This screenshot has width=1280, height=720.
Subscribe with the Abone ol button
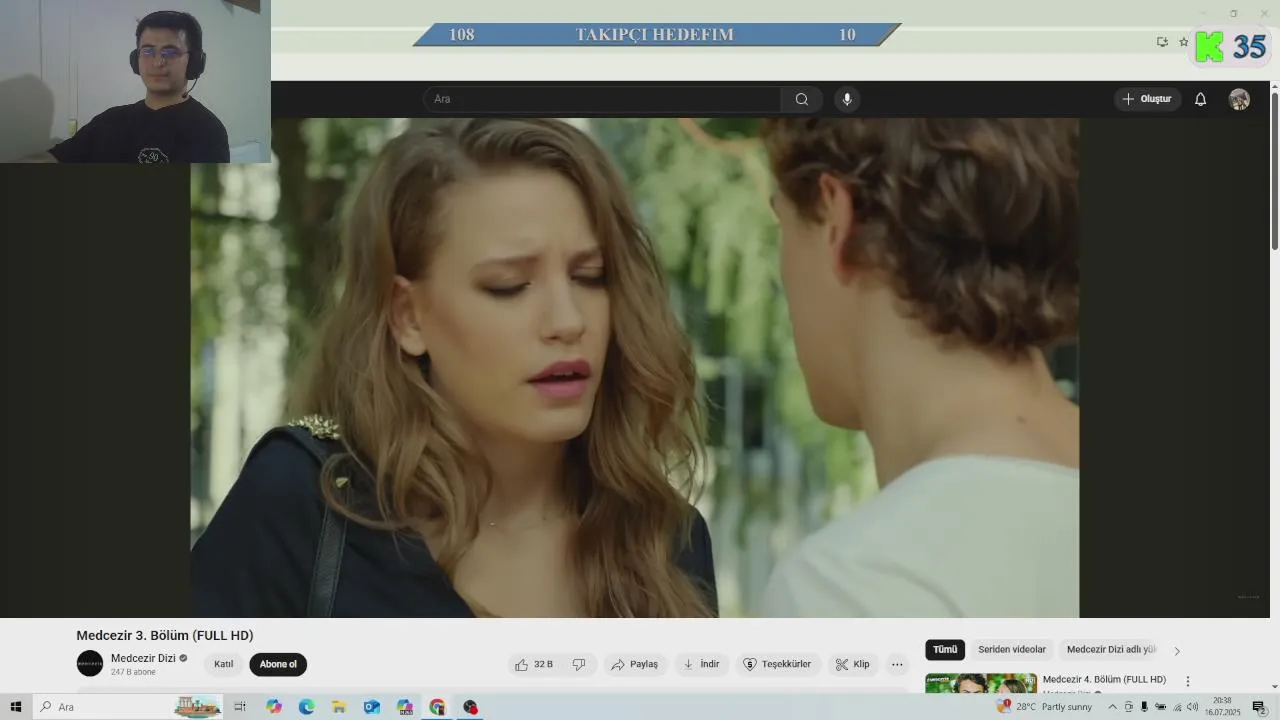pyautogui.click(x=278, y=664)
